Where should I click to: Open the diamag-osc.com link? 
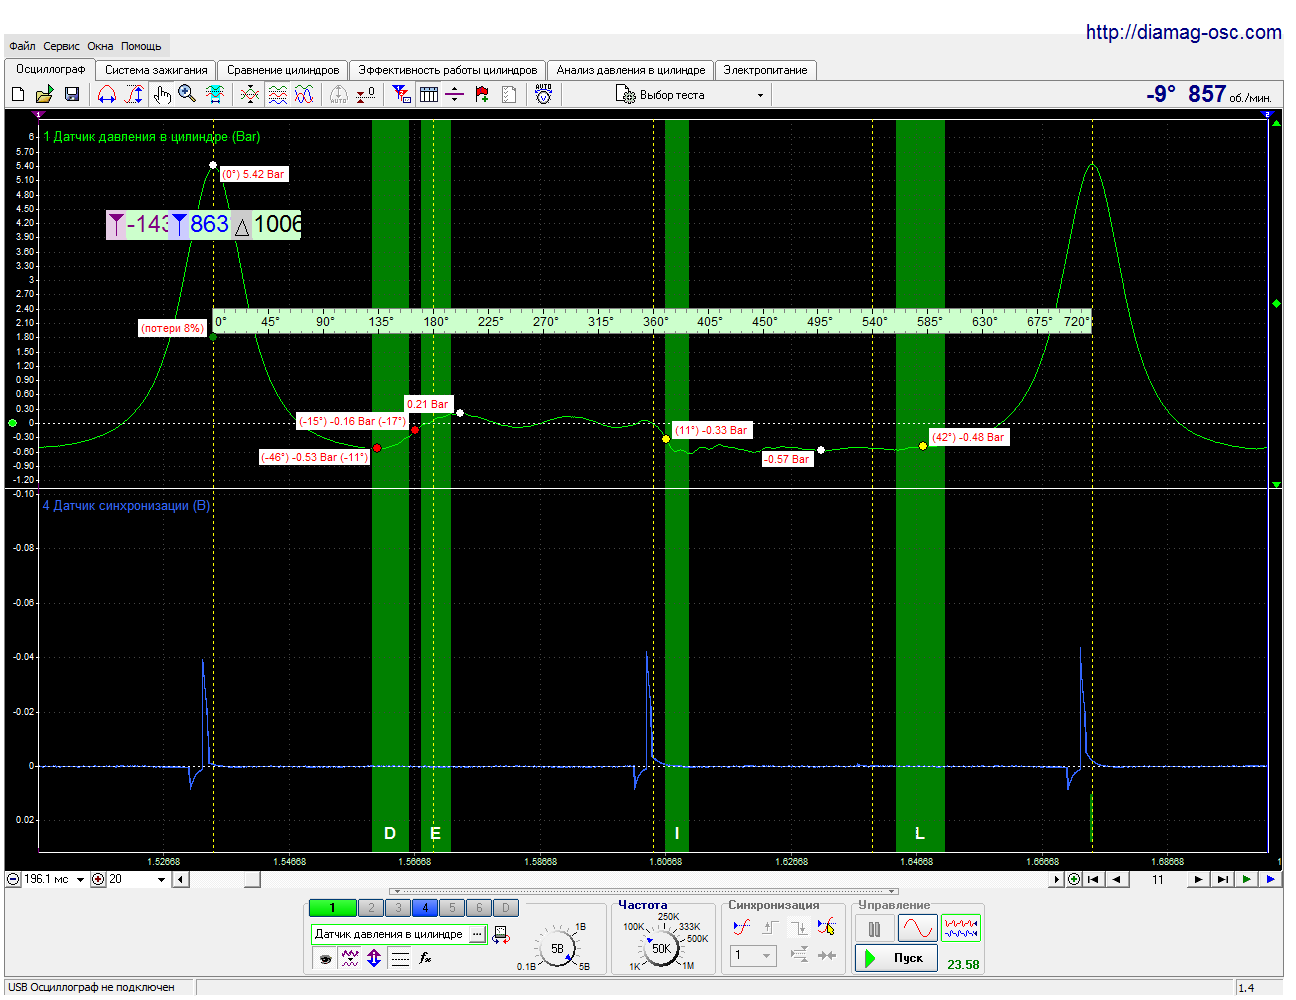coord(1183,32)
